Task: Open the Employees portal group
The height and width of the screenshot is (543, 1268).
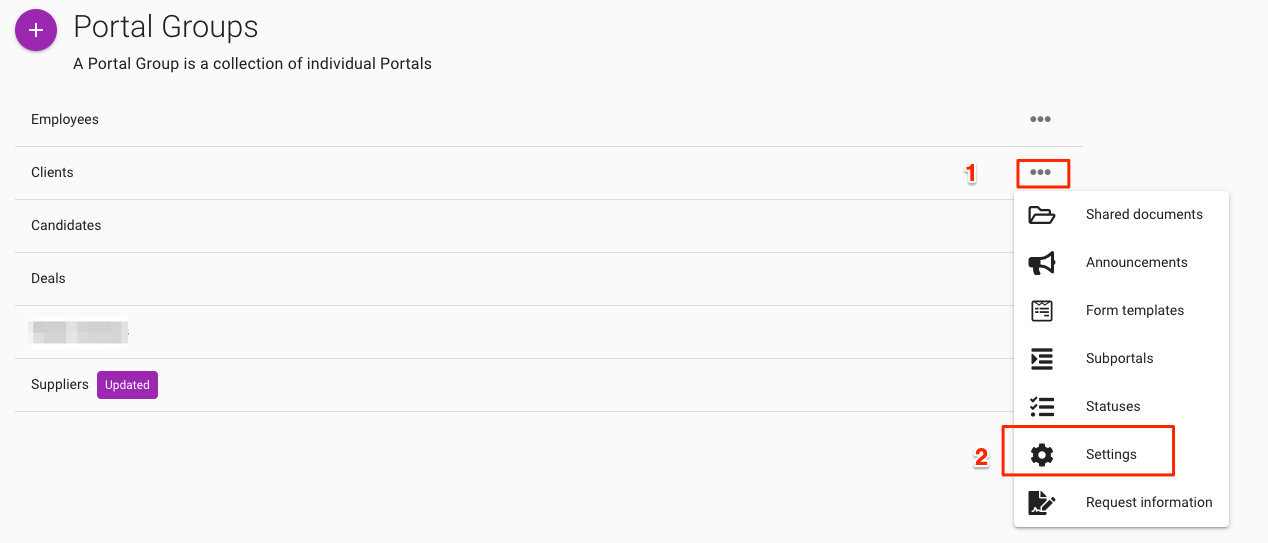Action: coord(65,120)
